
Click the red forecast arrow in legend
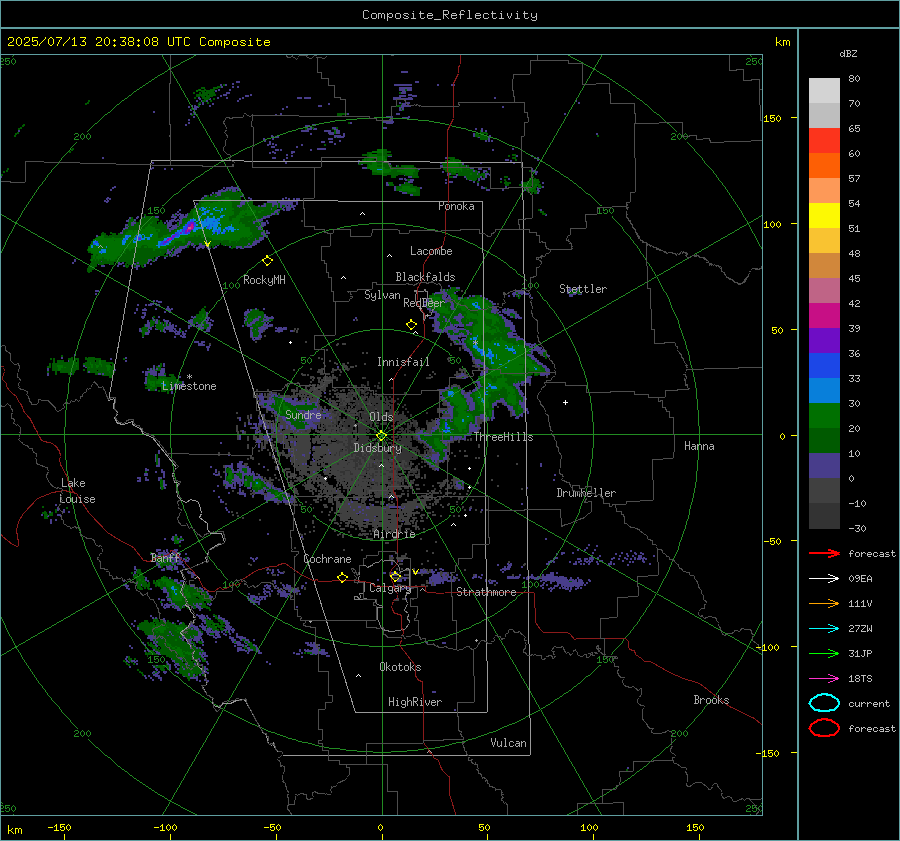point(824,553)
